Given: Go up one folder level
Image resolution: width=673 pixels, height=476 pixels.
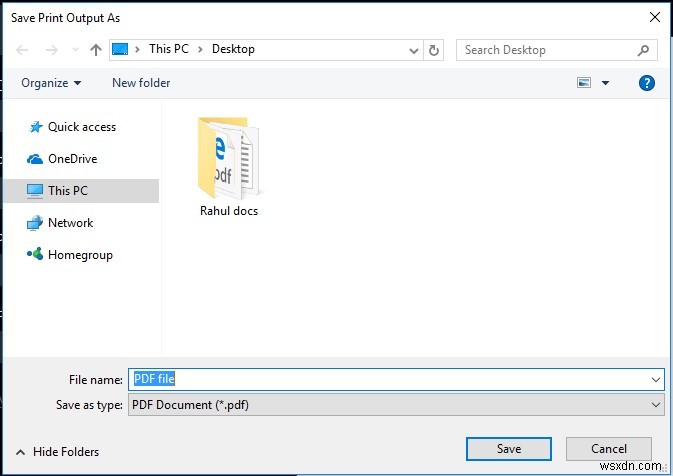Looking at the screenshot, I should (96, 50).
